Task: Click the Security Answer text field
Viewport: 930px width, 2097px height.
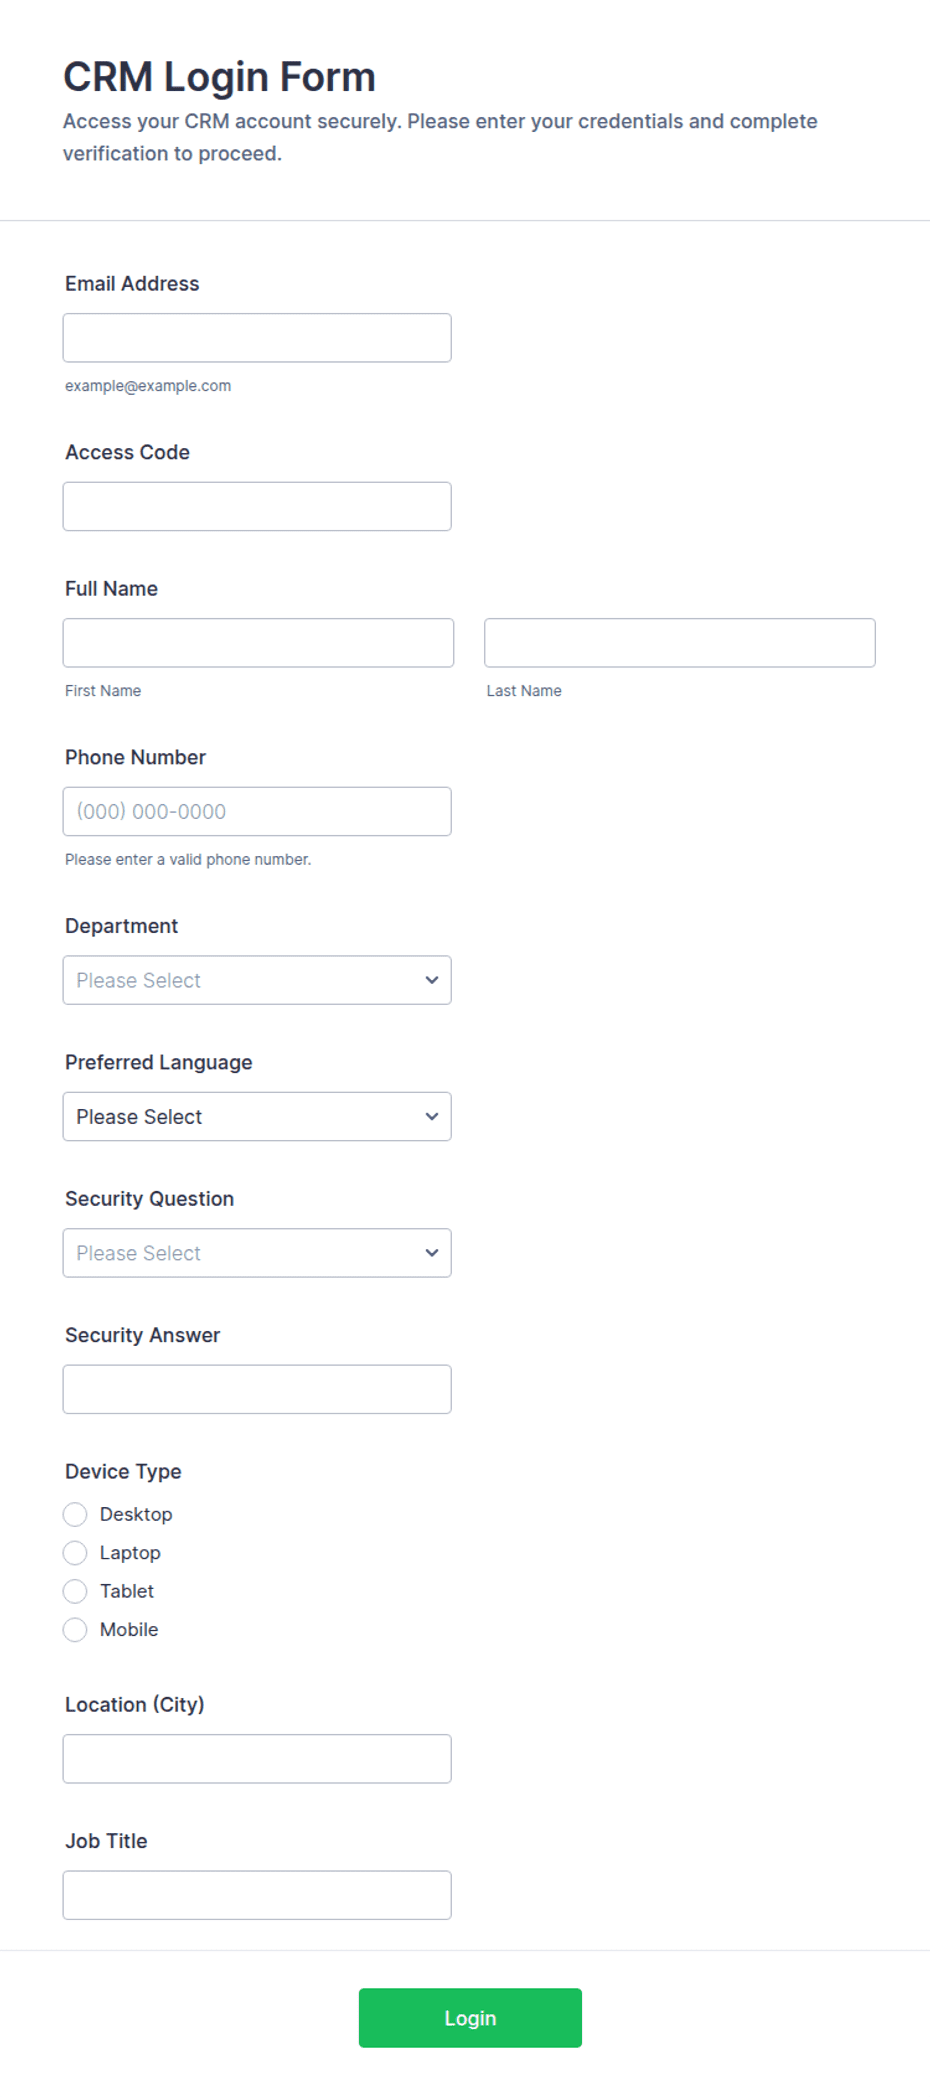Action: [257, 1389]
